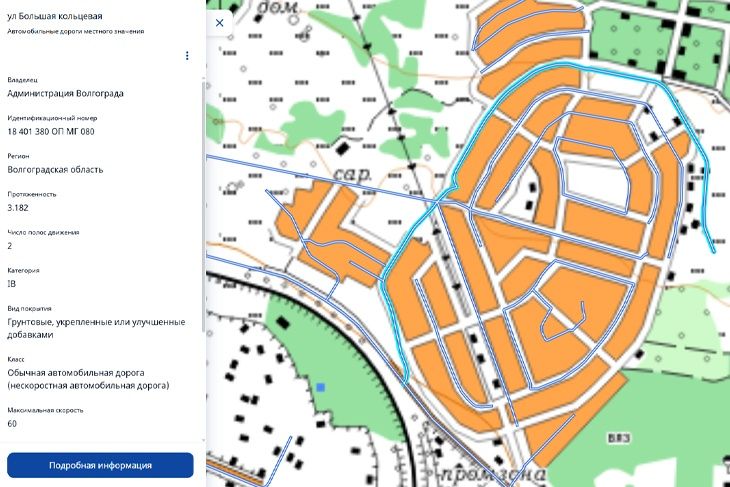Viewport: 730px width, 487px height.
Task: Click region value Волгоградская область
Action: point(55,169)
